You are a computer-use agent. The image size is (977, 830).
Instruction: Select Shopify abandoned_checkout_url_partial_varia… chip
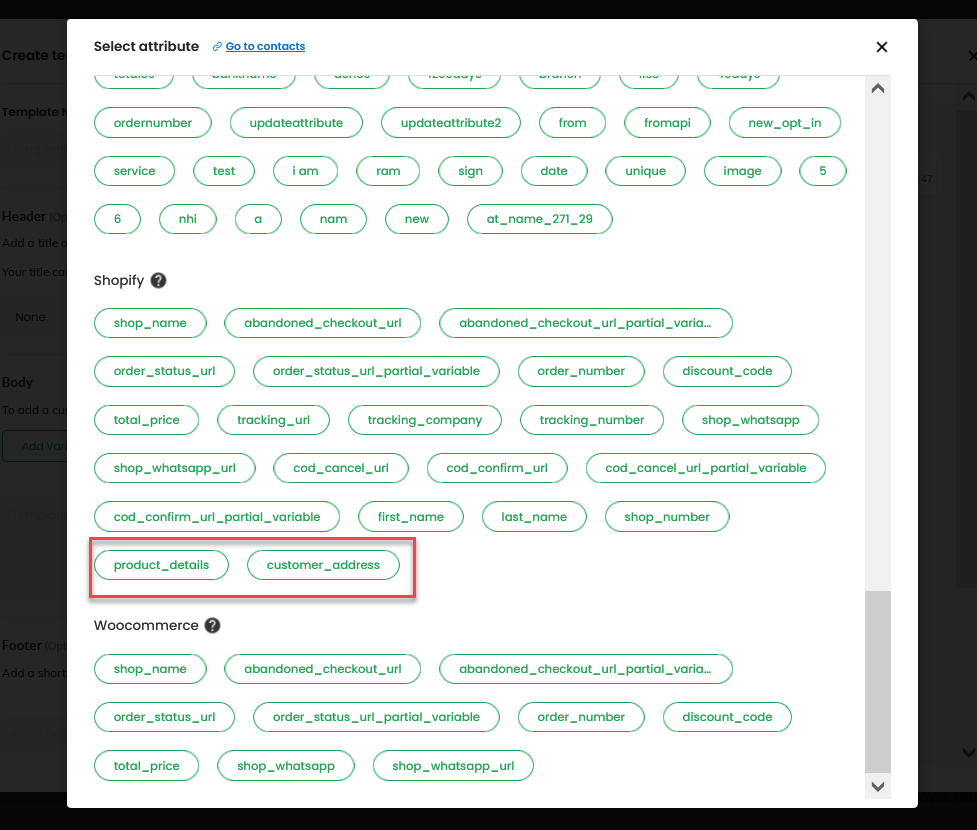[x=585, y=323]
